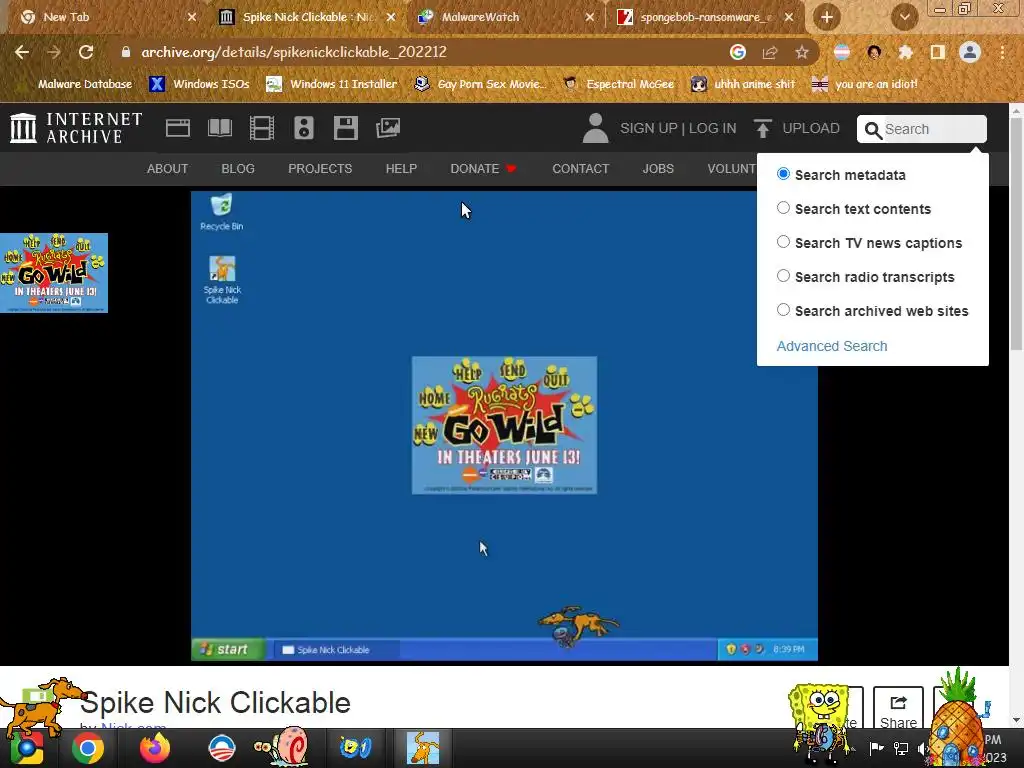Open the tab search dropdown arrow
The image size is (1024, 768).
pos(904,17)
